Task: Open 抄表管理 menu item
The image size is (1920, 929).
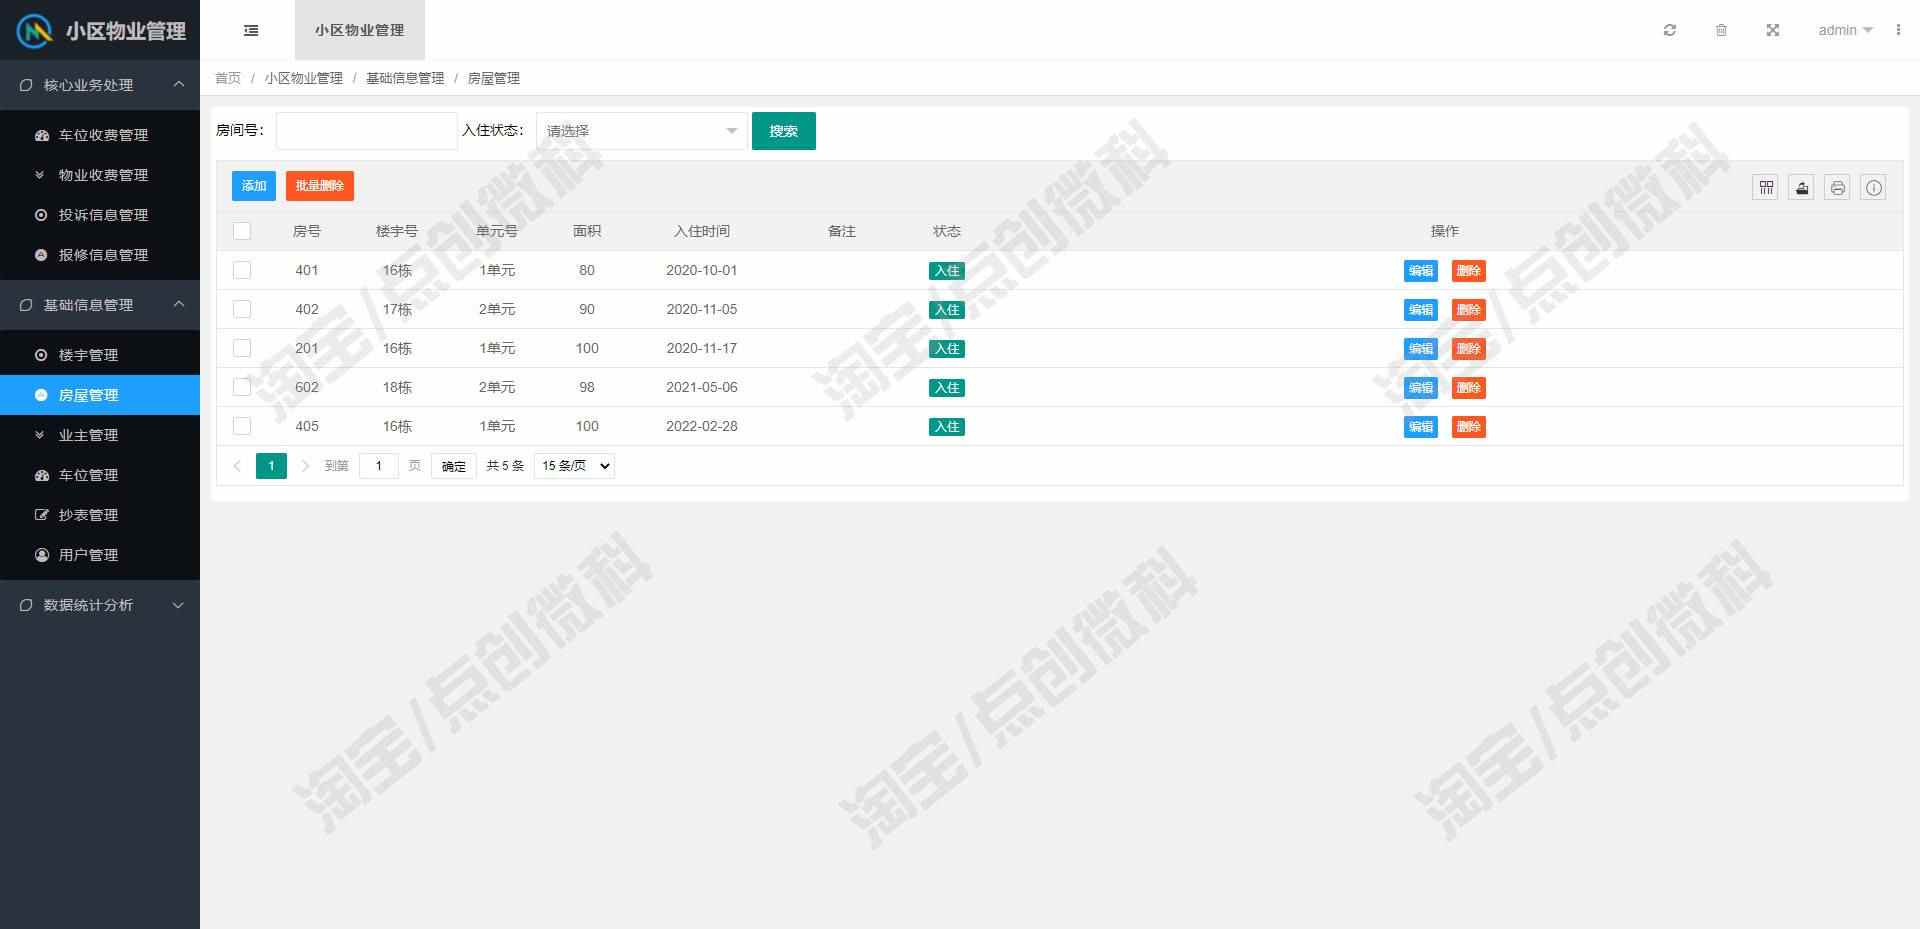Action: tap(100, 515)
